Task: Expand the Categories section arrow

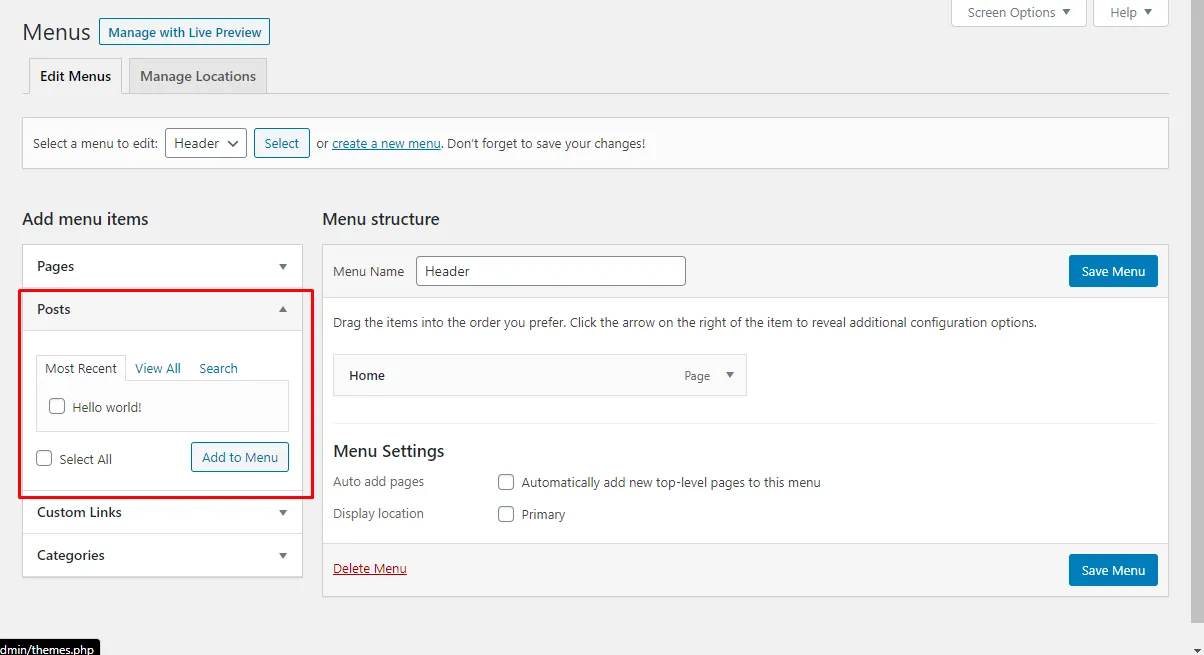Action: 283,556
